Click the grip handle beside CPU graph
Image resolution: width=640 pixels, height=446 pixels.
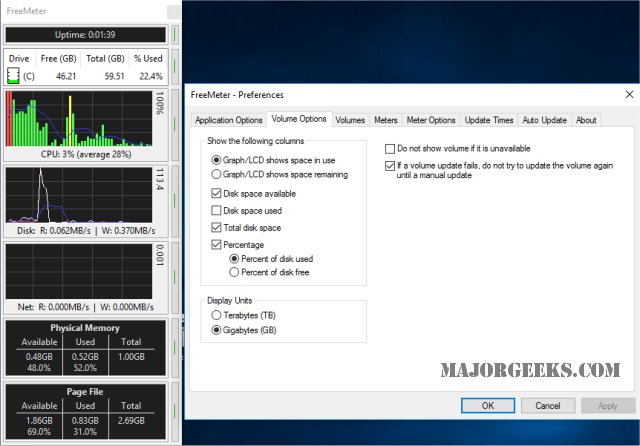(175, 125)
